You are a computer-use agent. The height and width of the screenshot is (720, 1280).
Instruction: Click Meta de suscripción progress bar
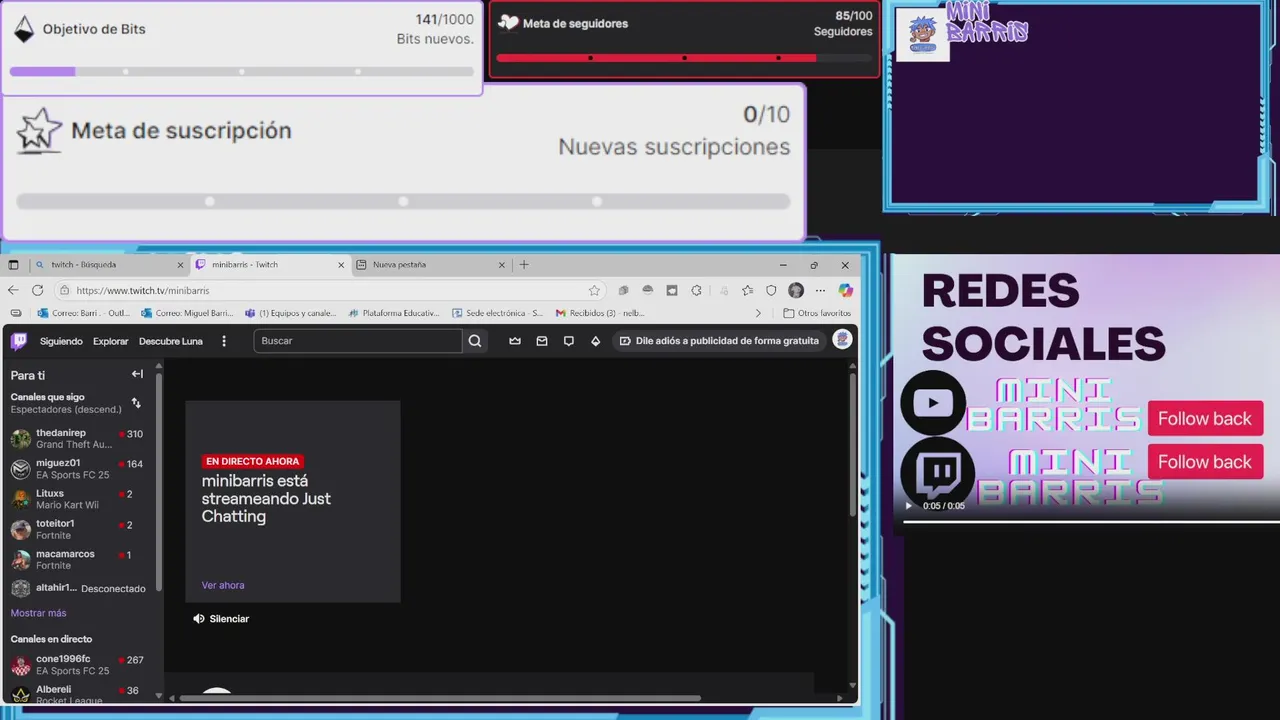pos(403,201)
